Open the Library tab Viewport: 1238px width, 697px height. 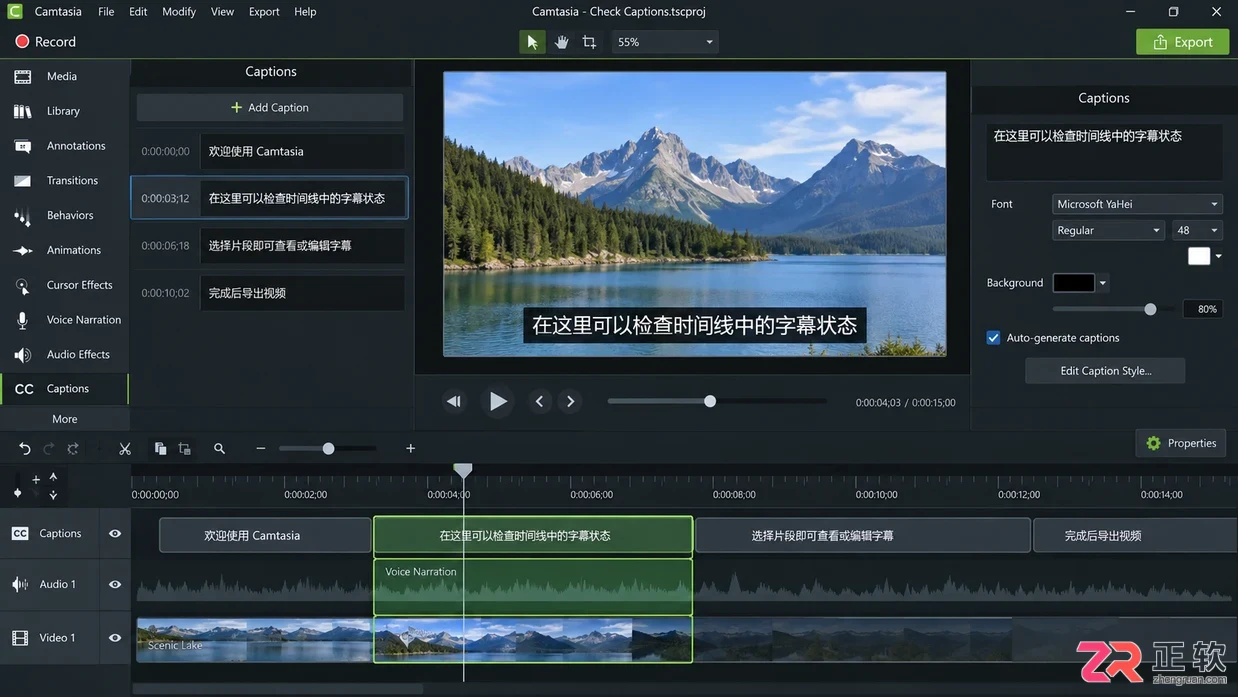64,111
